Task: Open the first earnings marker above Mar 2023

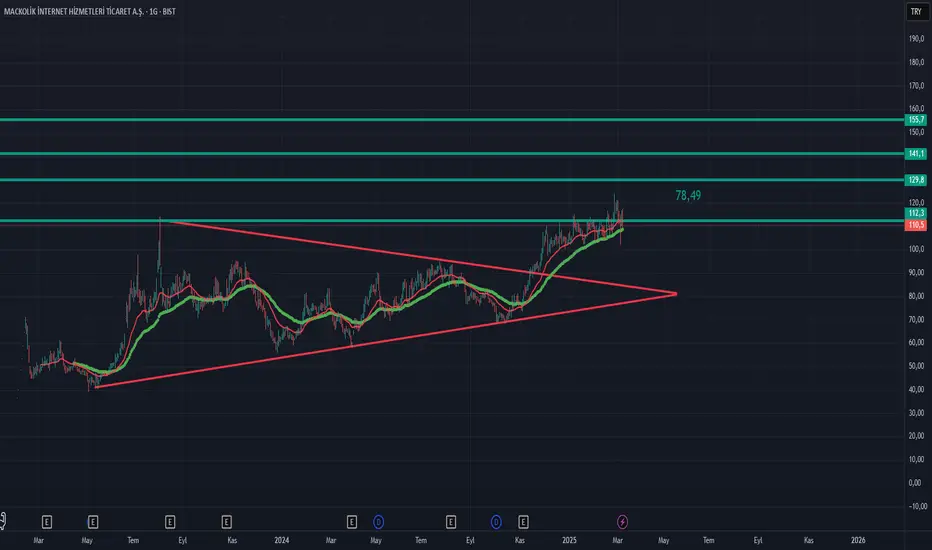Action: [x=47, y=522]
